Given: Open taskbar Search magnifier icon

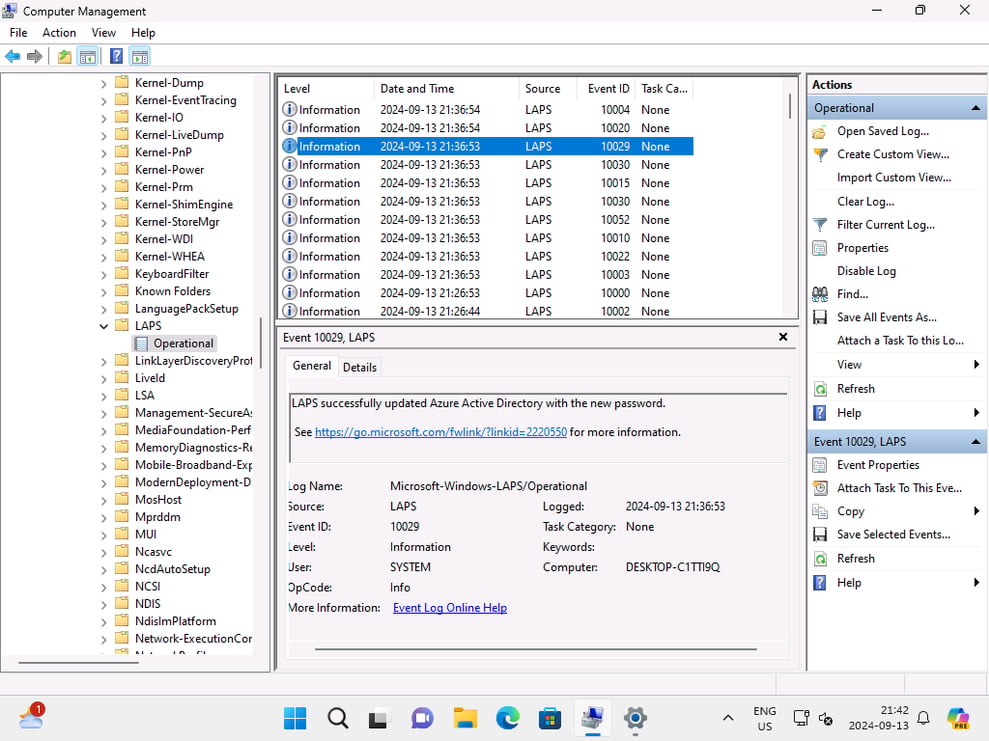Looking at the screenshot, I should (x=337, y=718).
